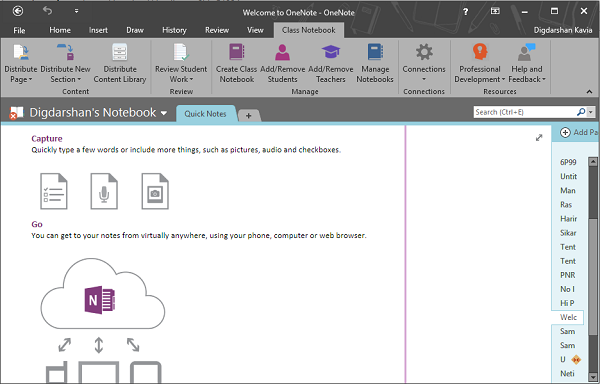Screen dimensions: 600x384
Task: Click Manage Notebooks
Action: point(375,63)
